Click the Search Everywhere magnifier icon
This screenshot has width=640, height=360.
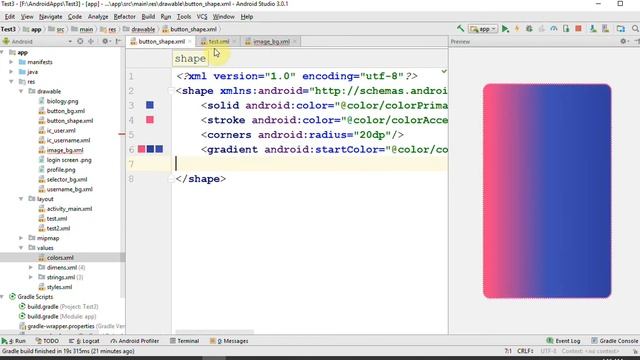(x=635, y=29)
